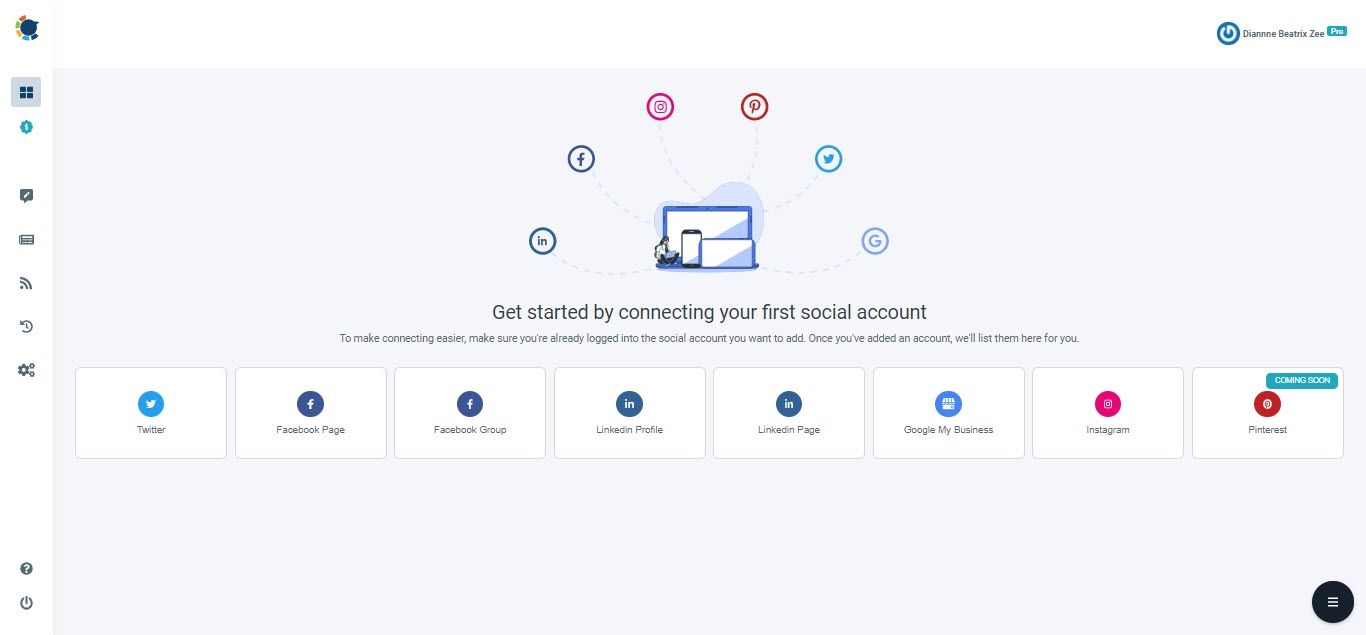
Task: Open the Dashboard grid icon in sidebar
Action: click(x=26, y=91)
